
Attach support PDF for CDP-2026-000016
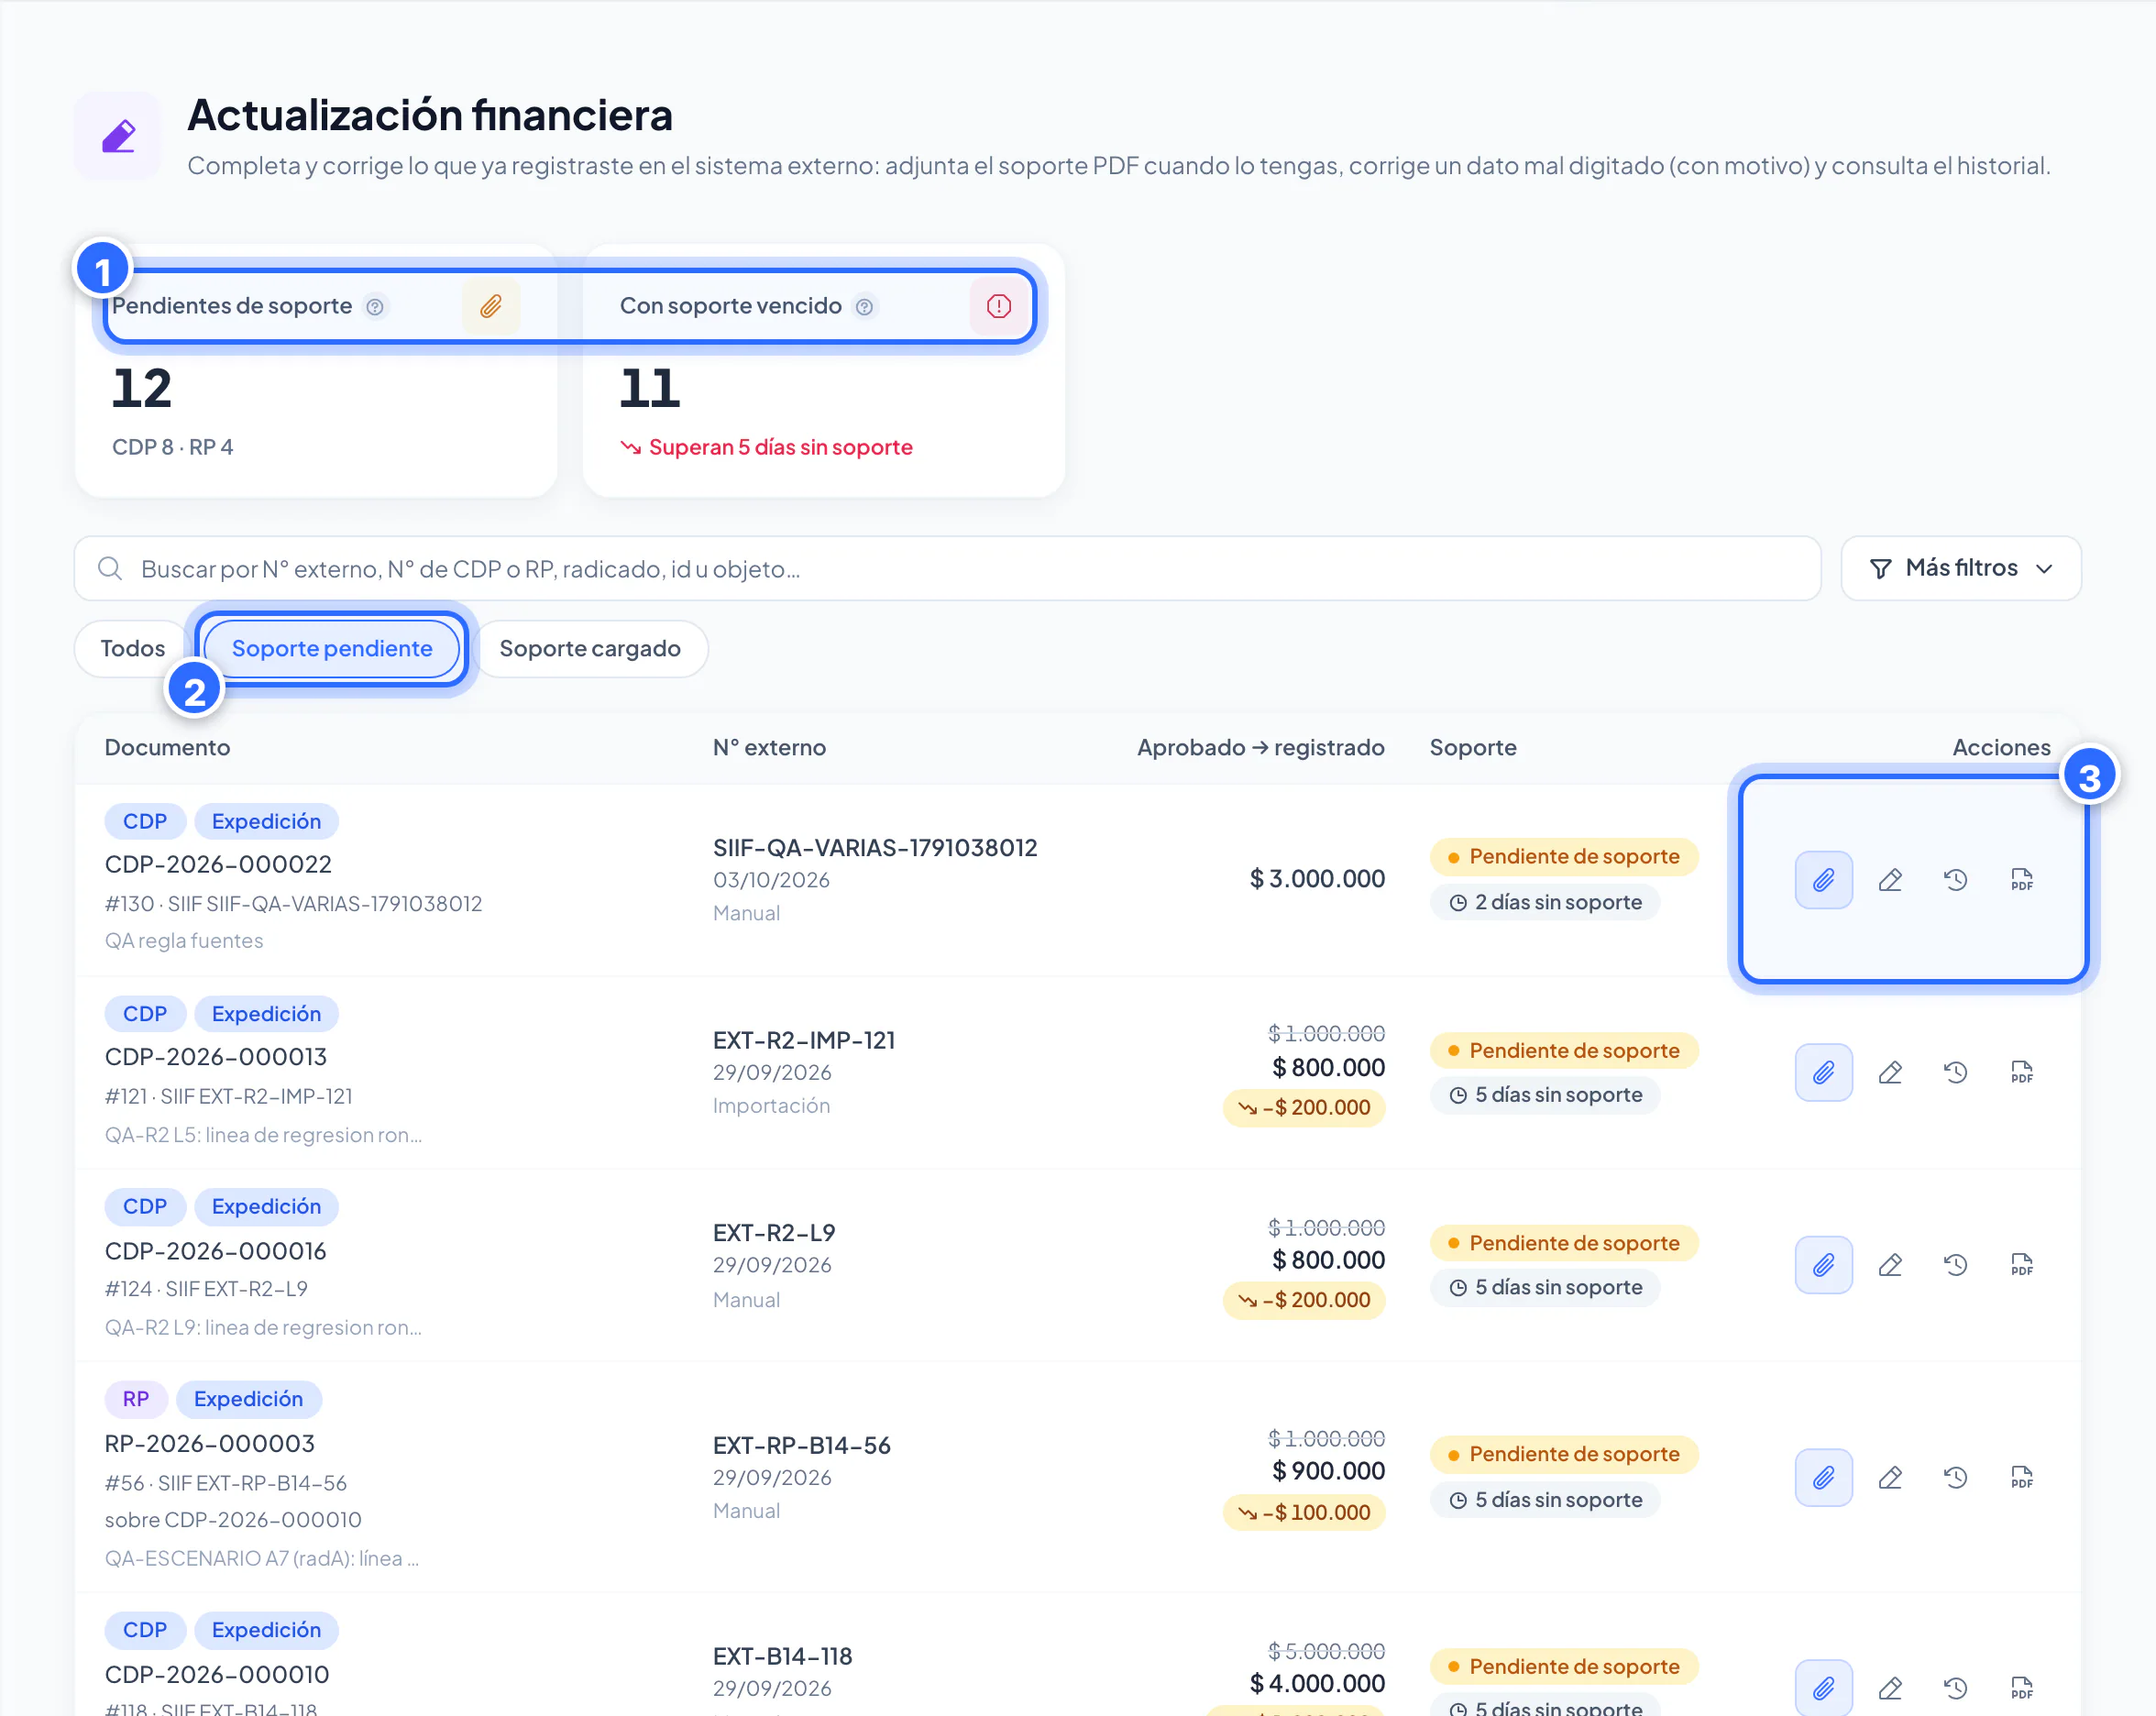coord(1823,1265)
